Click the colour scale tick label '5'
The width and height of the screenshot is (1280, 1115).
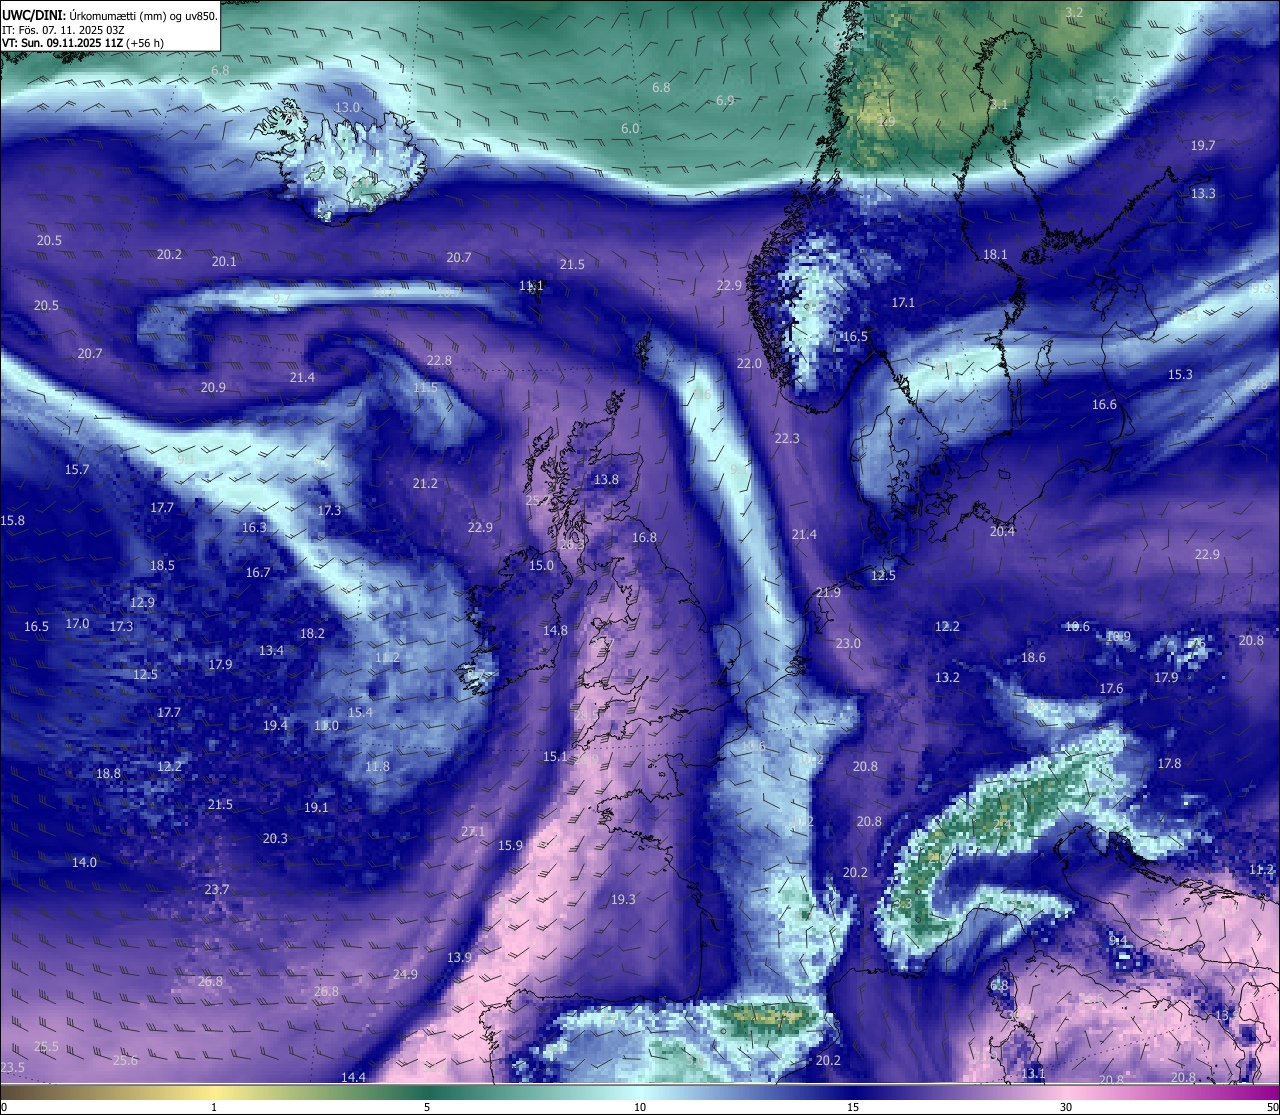click(x=427, y=1107)
